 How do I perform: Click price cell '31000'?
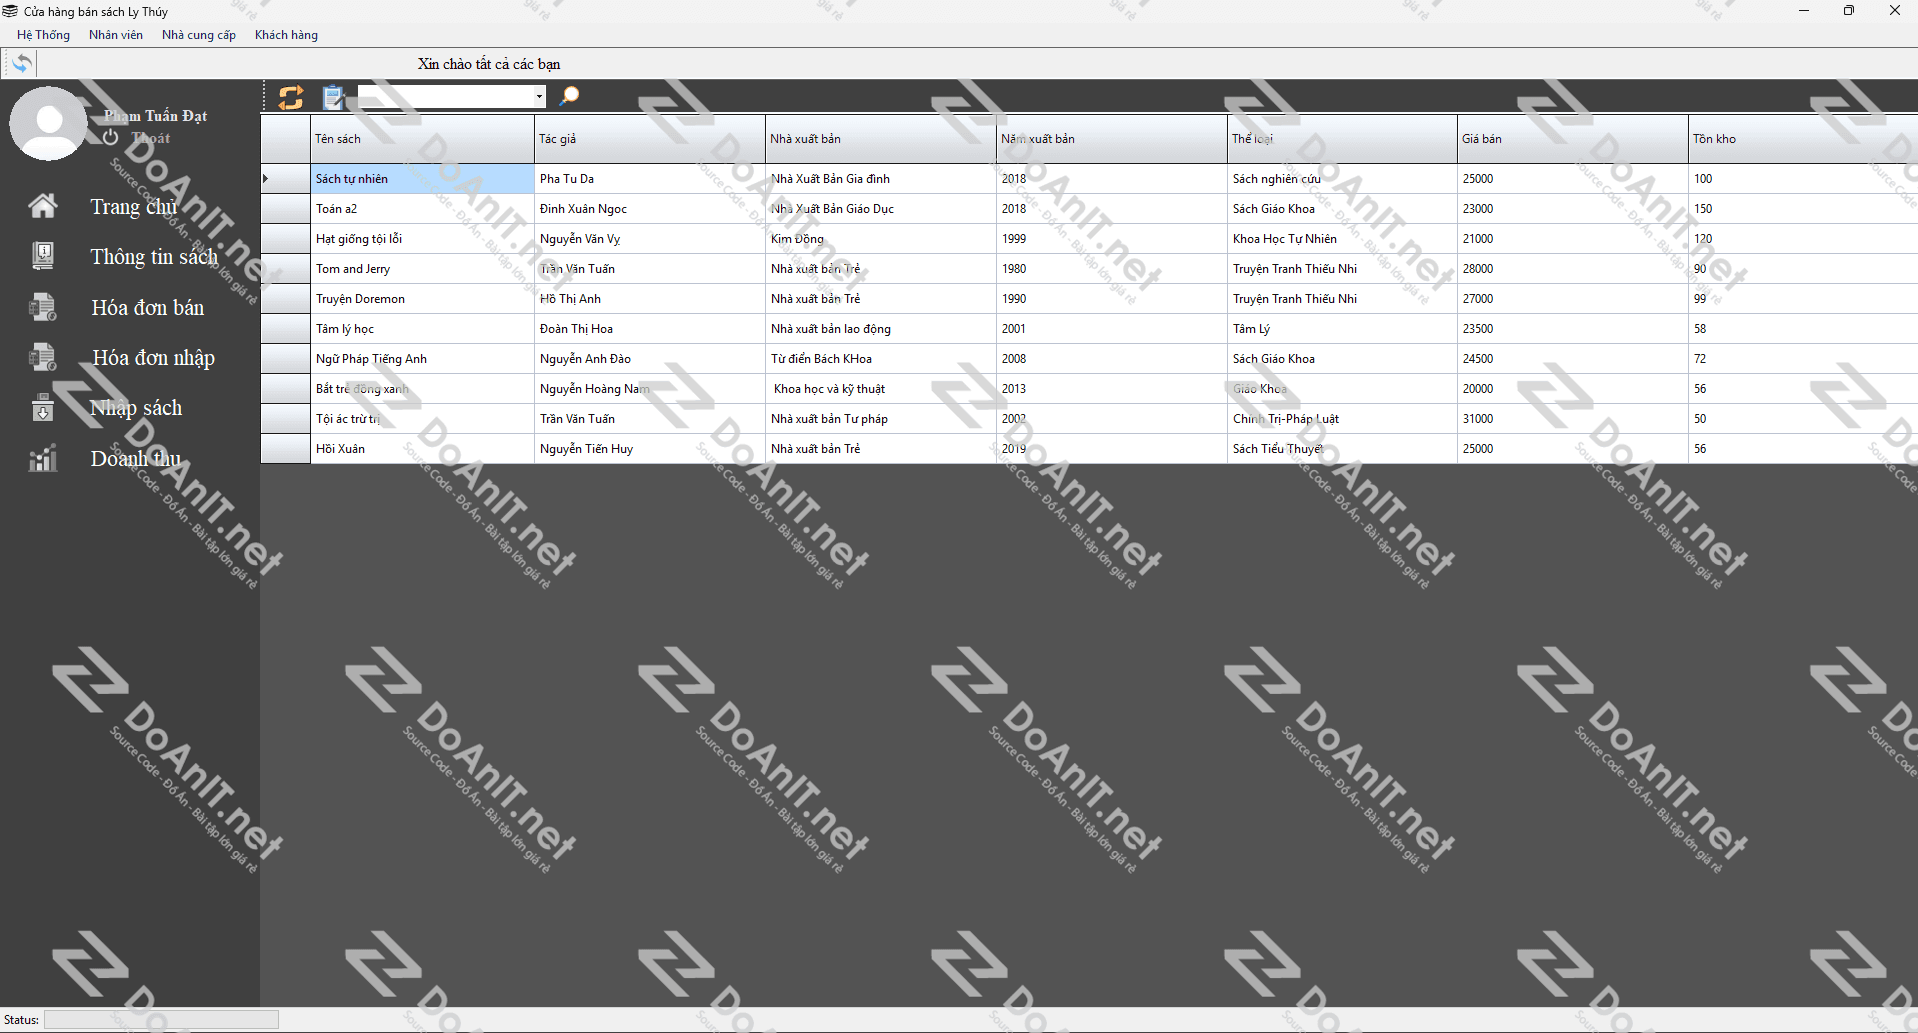(1573, 419)
